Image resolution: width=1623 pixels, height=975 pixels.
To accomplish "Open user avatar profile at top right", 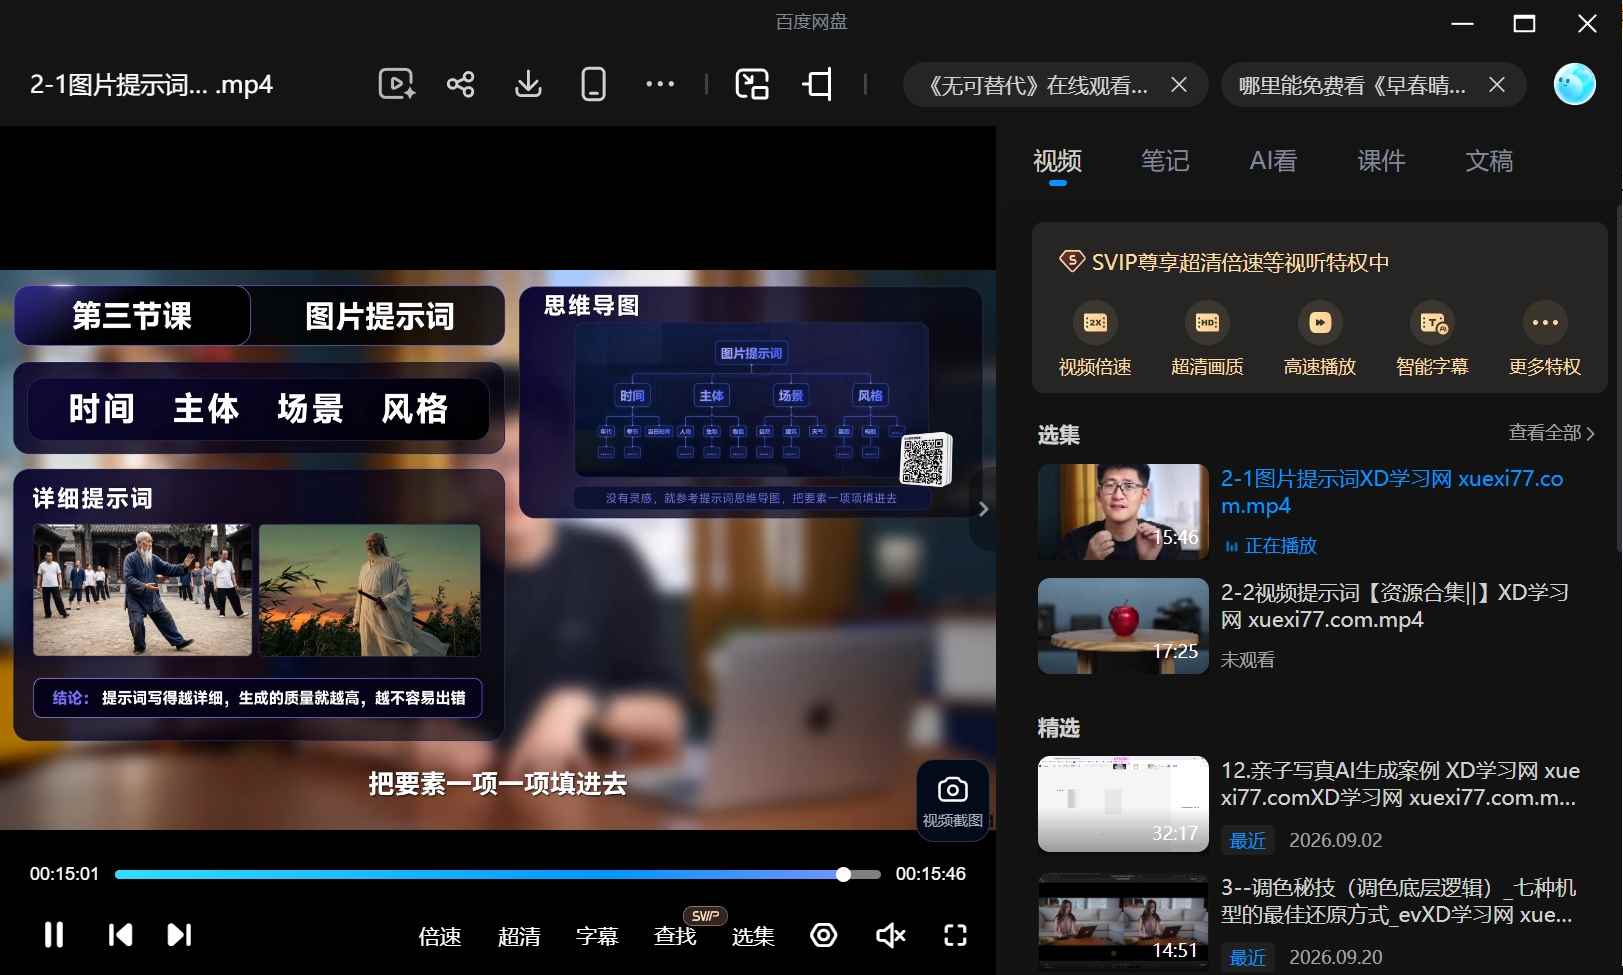I will (1574, 85).
